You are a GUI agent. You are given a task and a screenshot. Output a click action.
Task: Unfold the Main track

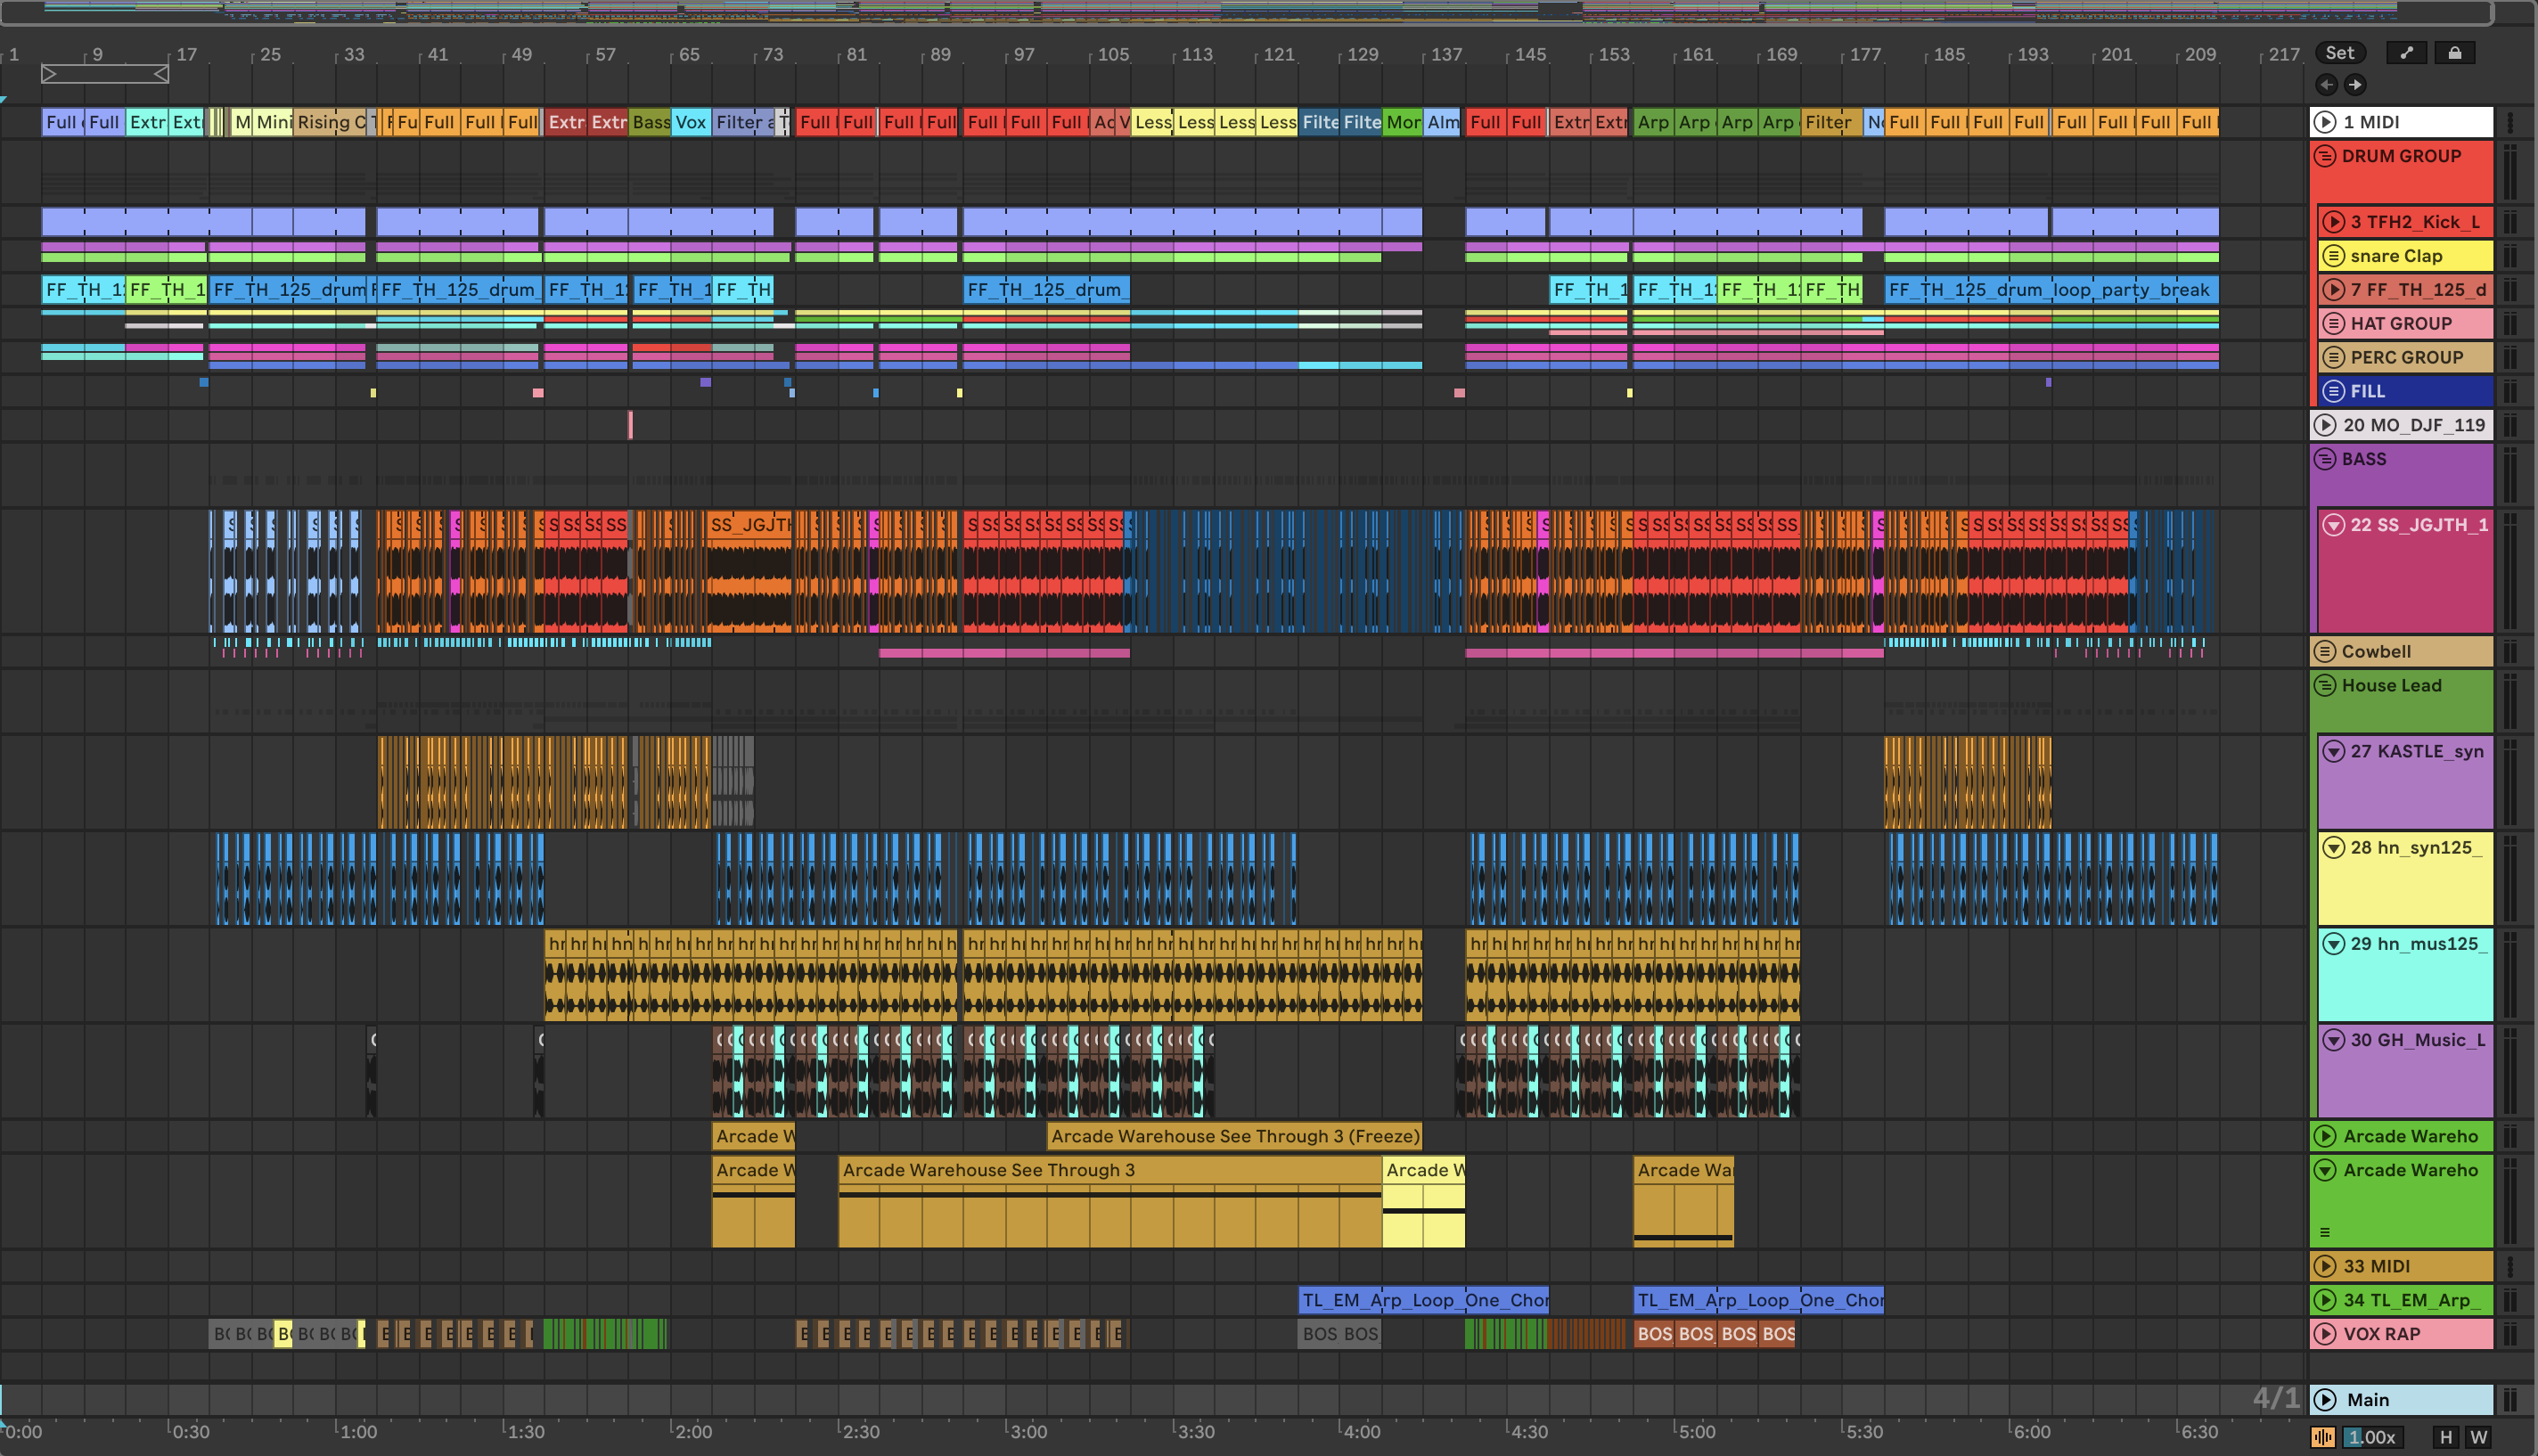point(2325,1400)
